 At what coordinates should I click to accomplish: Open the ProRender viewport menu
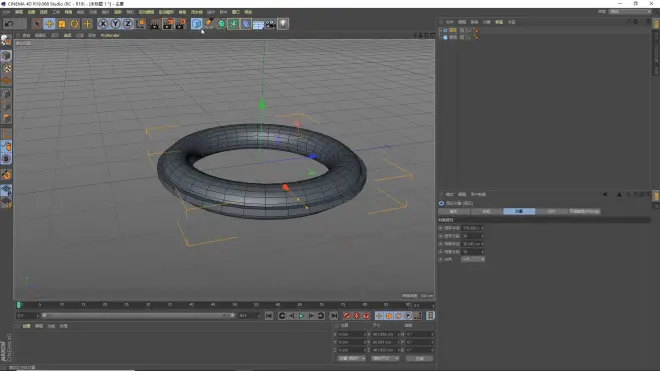click(110, 35)
